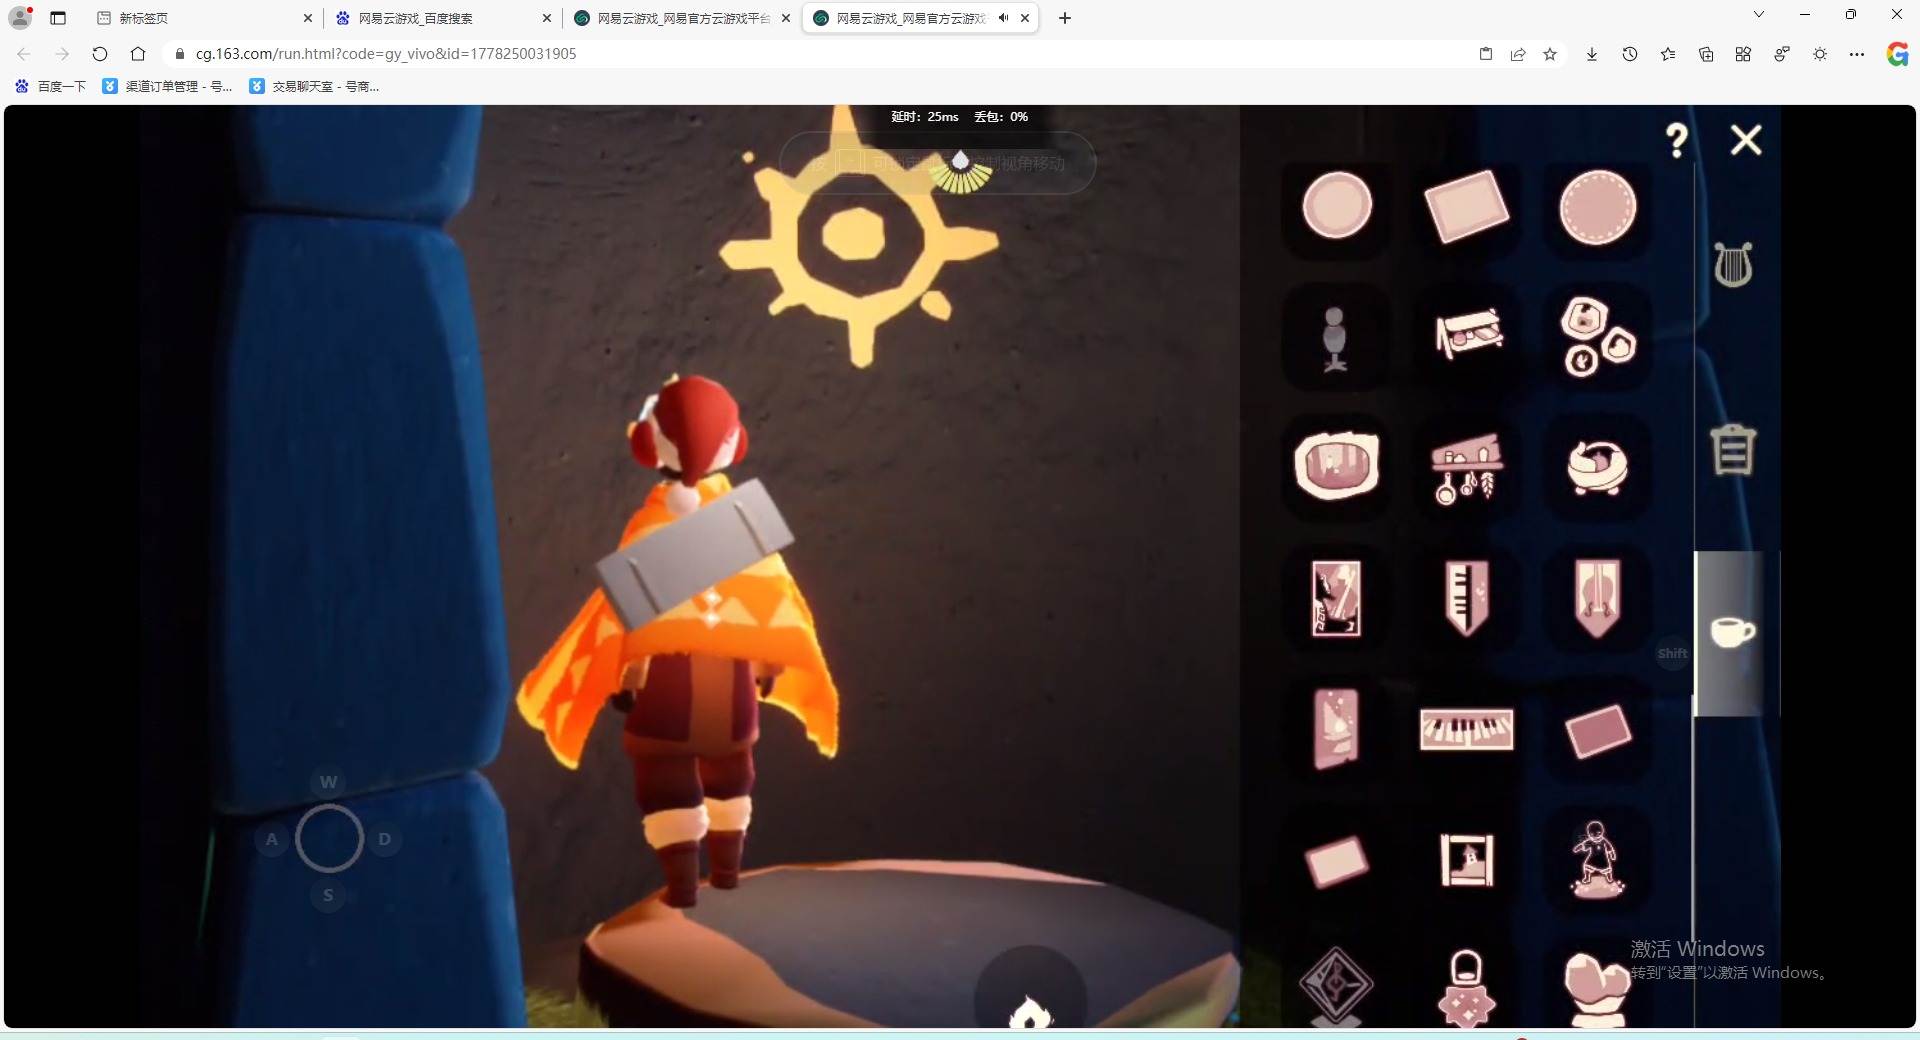Open the 交易聊天室 bookmark
Image resolution: width=1920 pixels, height=1040 pixels.
click(315, 86)
